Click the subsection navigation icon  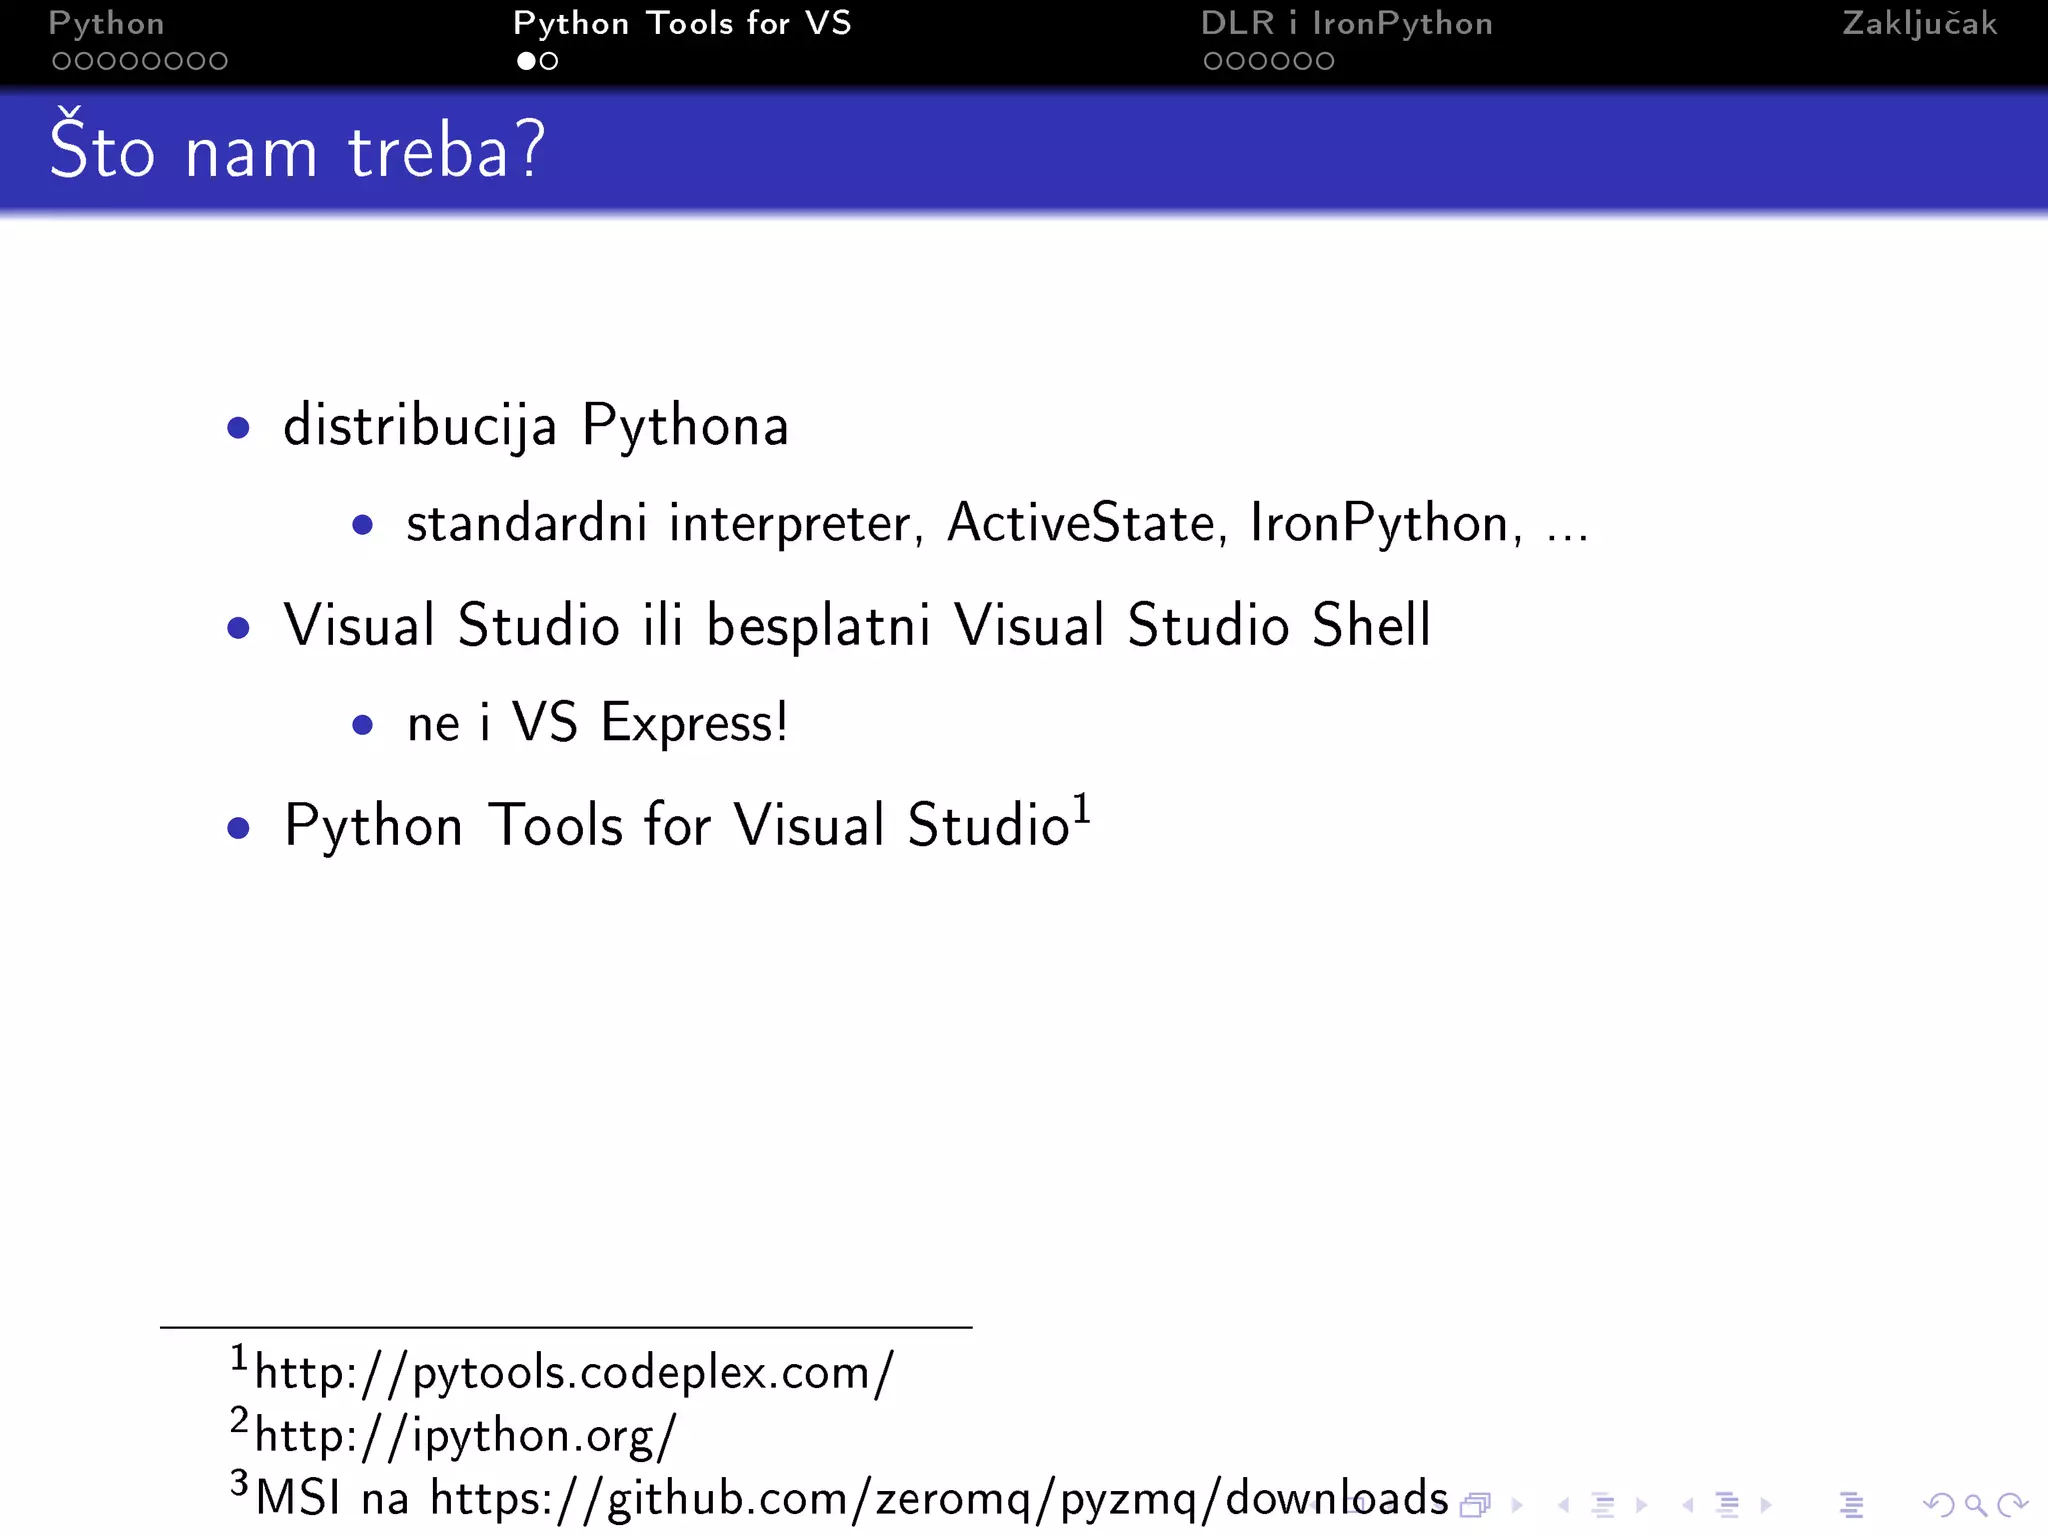coord(1603,1504)
